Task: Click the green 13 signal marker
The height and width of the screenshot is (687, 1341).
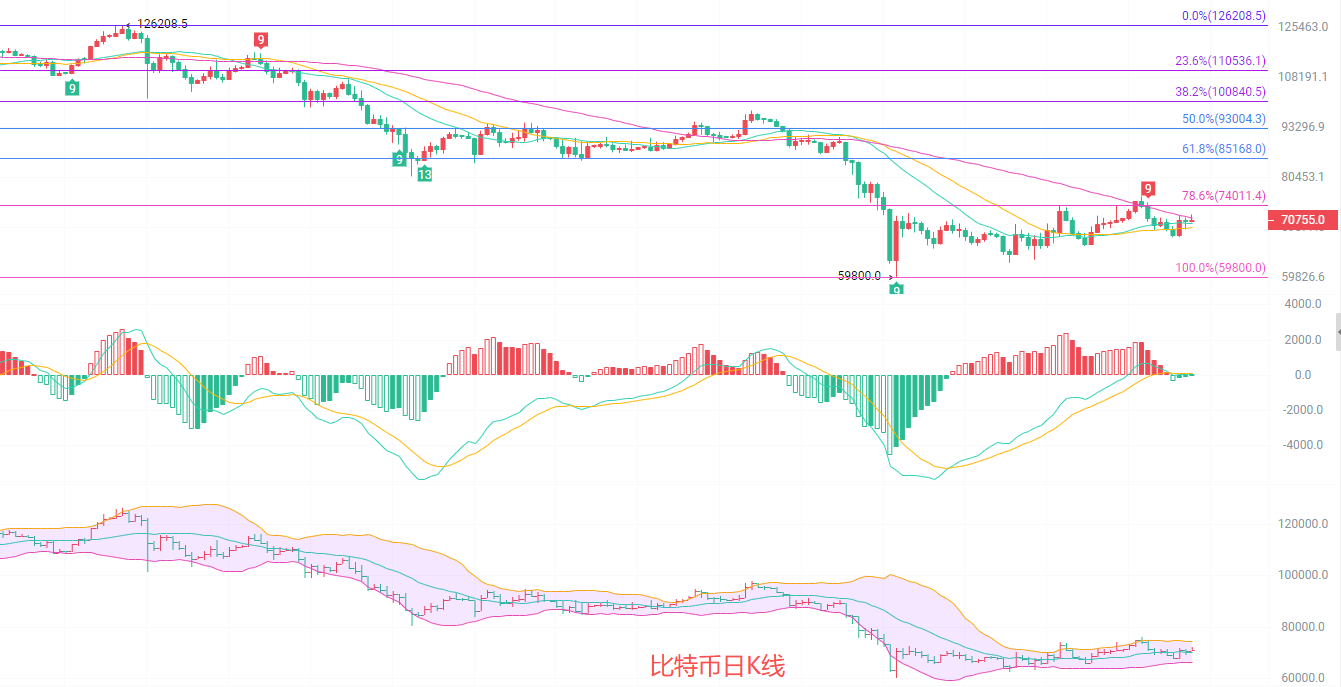Action: point(425,174)
